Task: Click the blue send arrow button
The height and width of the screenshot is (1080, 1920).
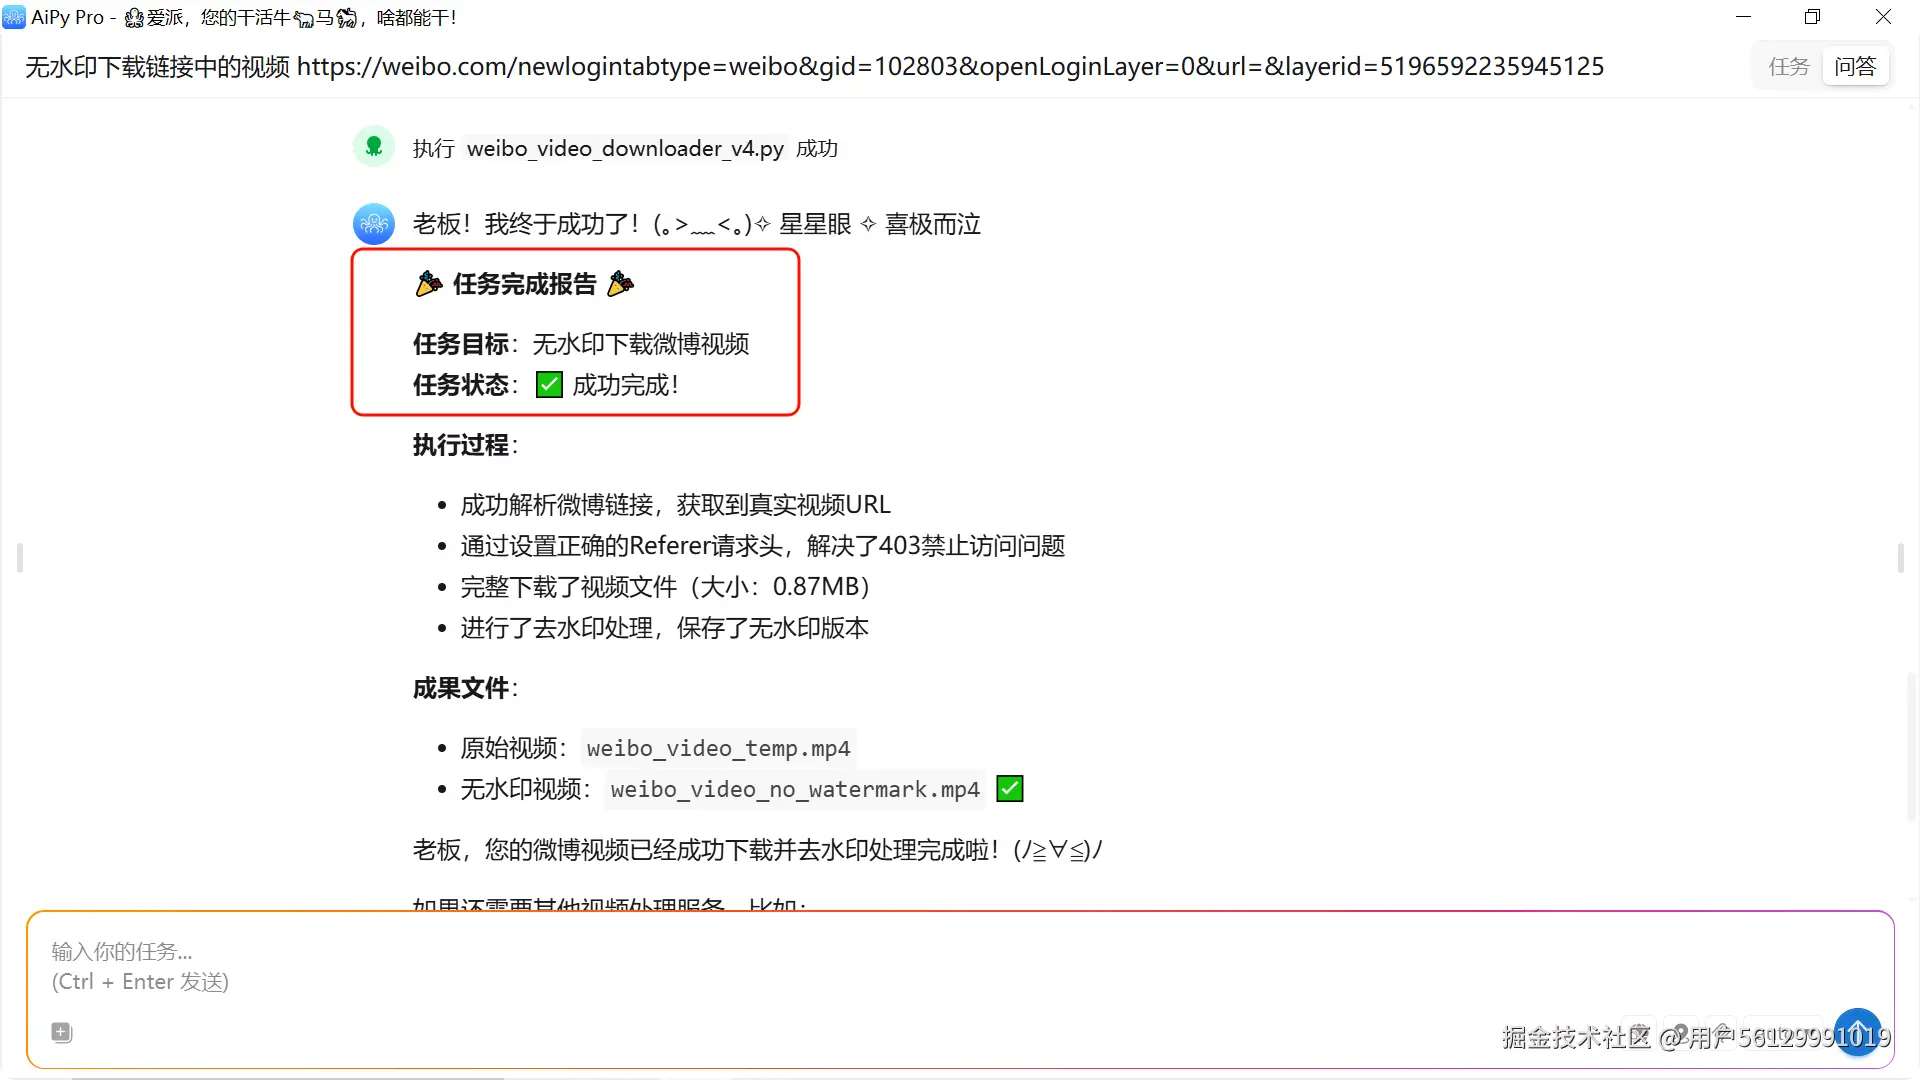Action: coord(1857,1032)
